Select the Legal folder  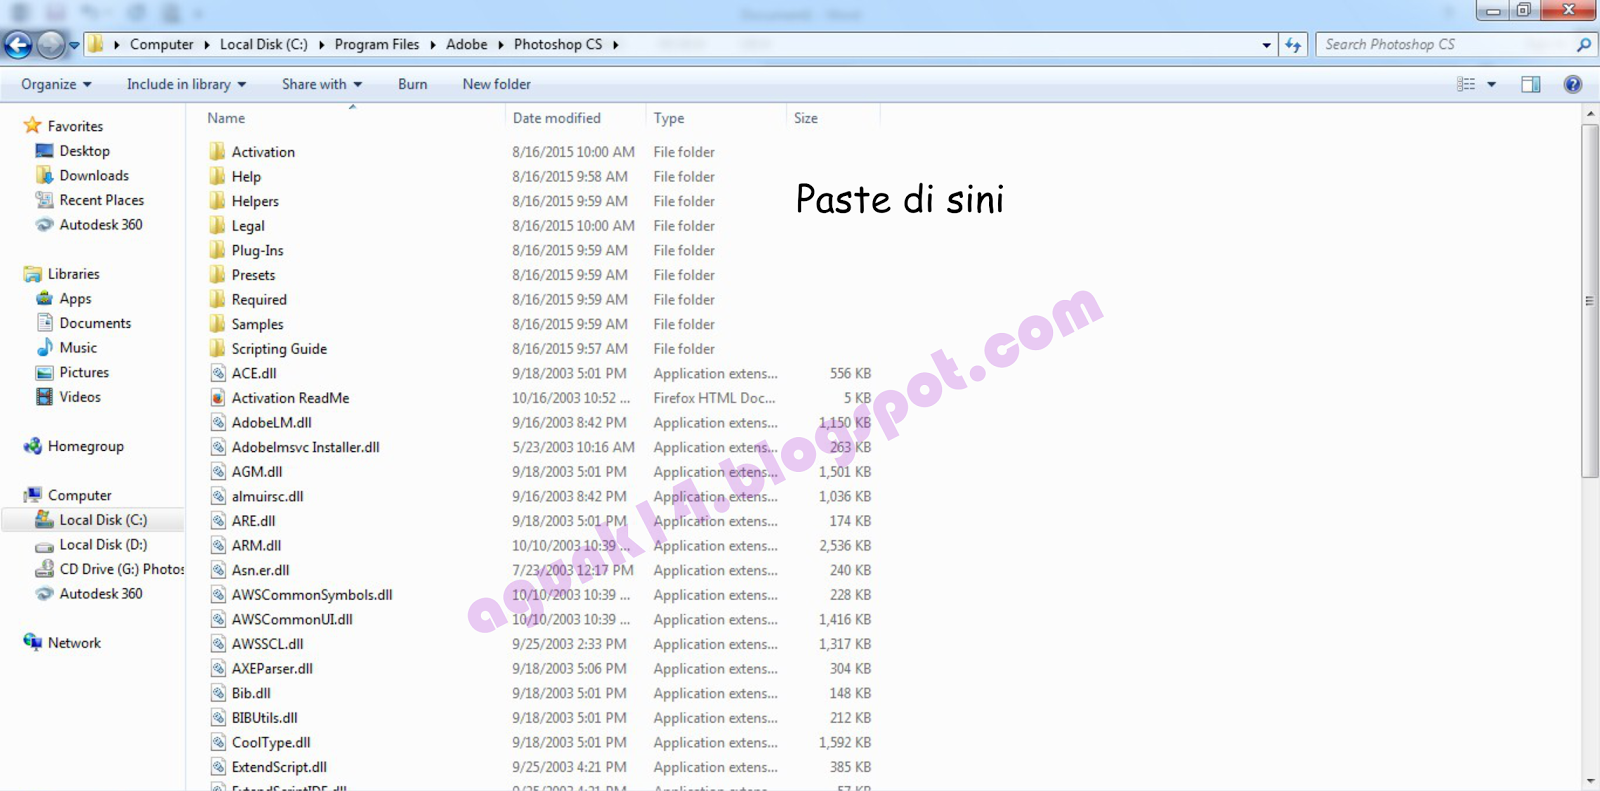(x=248, y=226)
